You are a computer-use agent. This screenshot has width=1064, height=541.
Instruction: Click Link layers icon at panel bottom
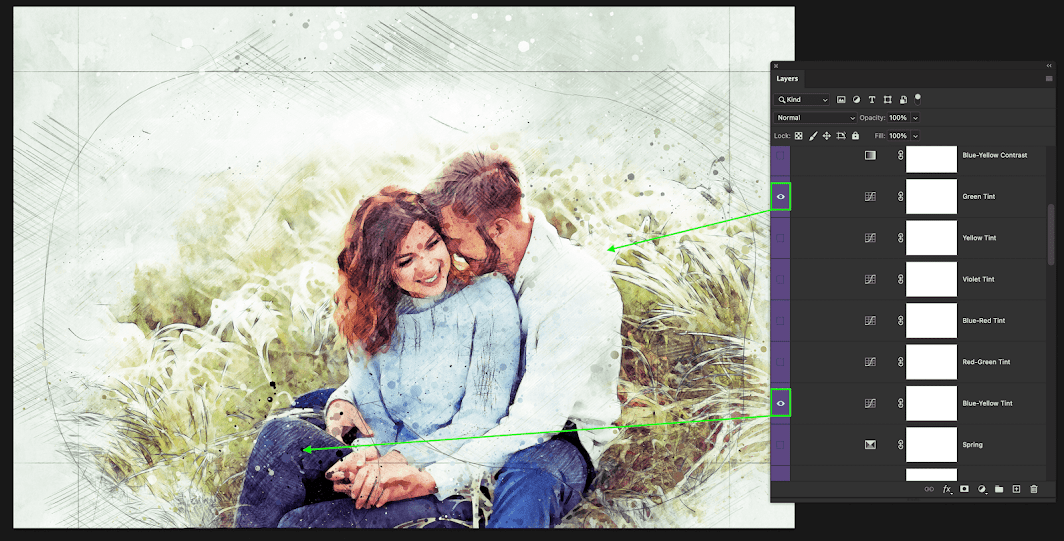929,489
